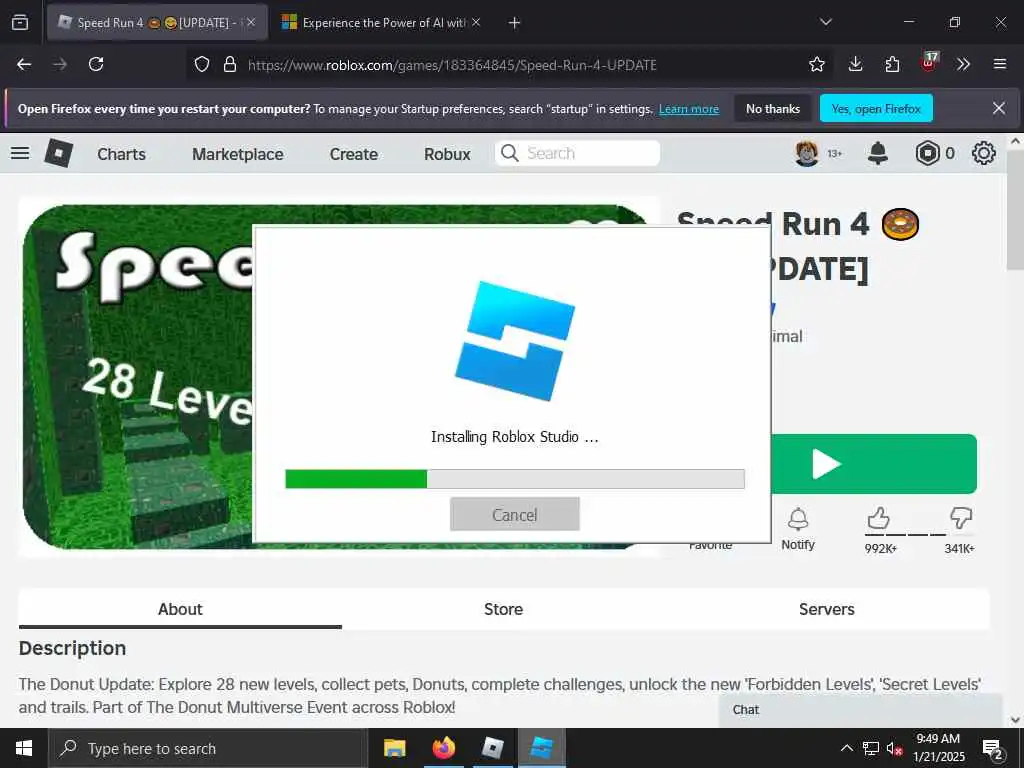The image size is (1024, 768).
Task: Bookmark this page with the star icon
Action: click(816, 64)
